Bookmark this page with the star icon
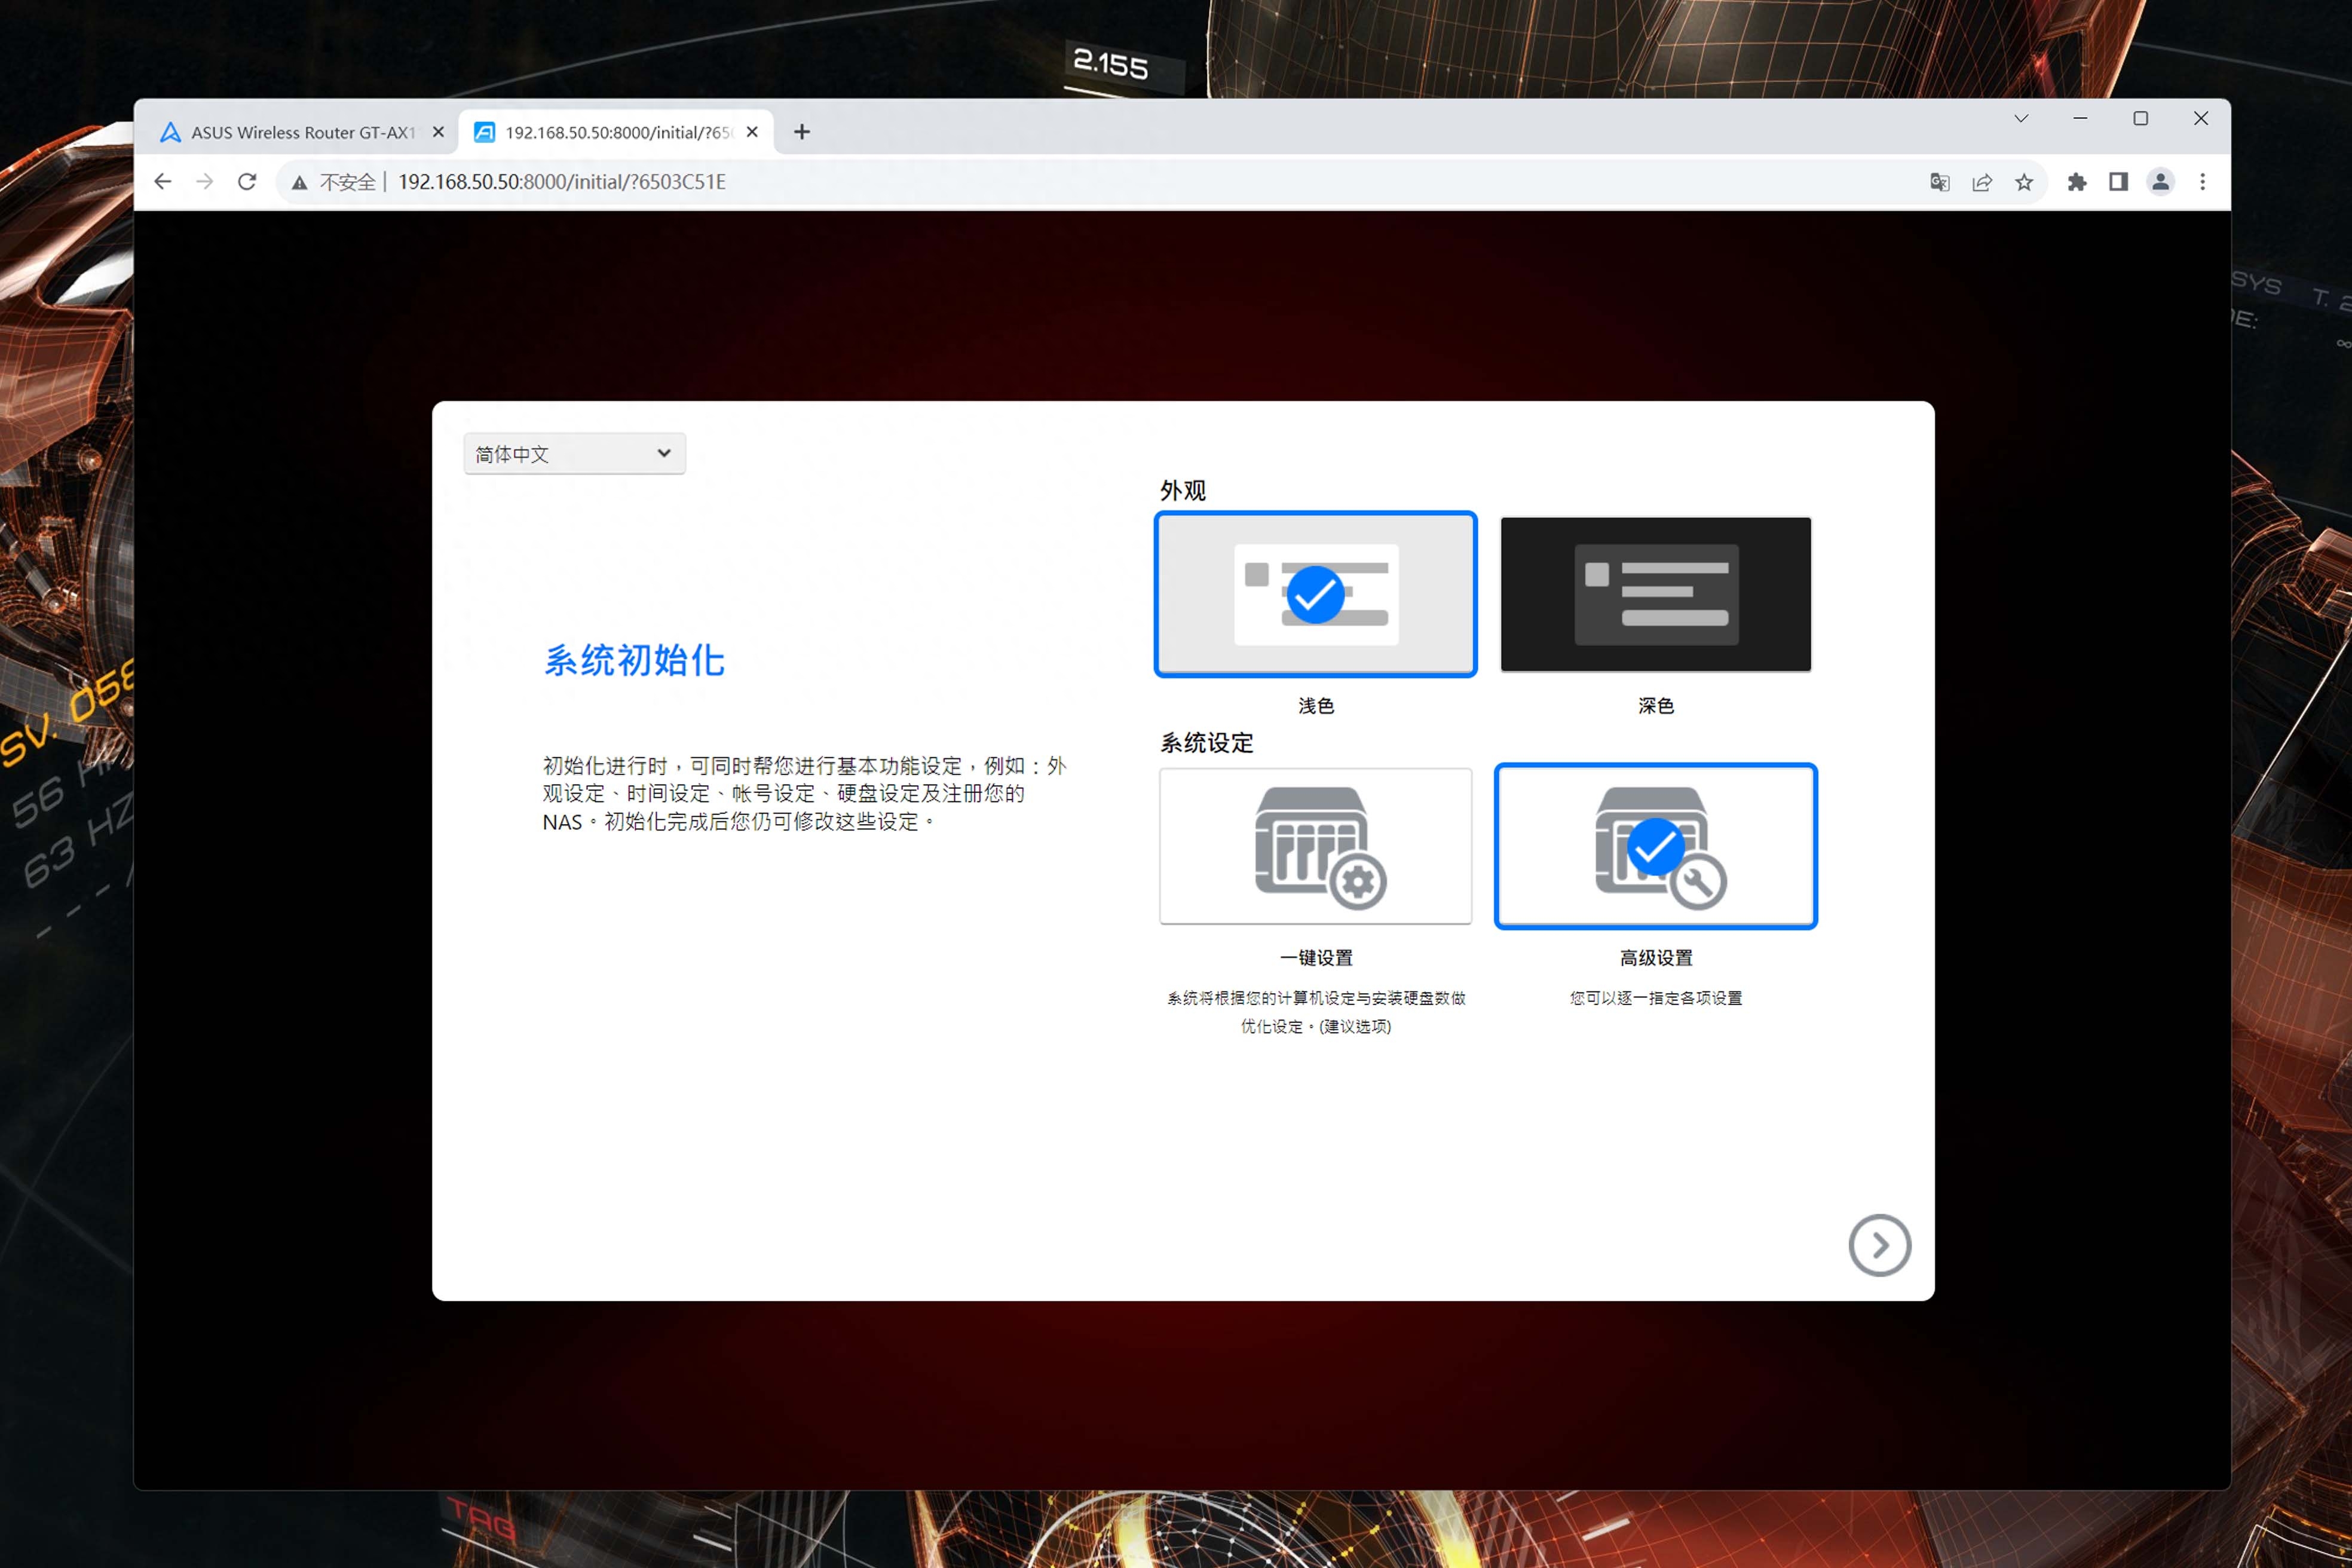Image resolution: width=2352 pixels, height=1568 pixels. point(2024,182)
